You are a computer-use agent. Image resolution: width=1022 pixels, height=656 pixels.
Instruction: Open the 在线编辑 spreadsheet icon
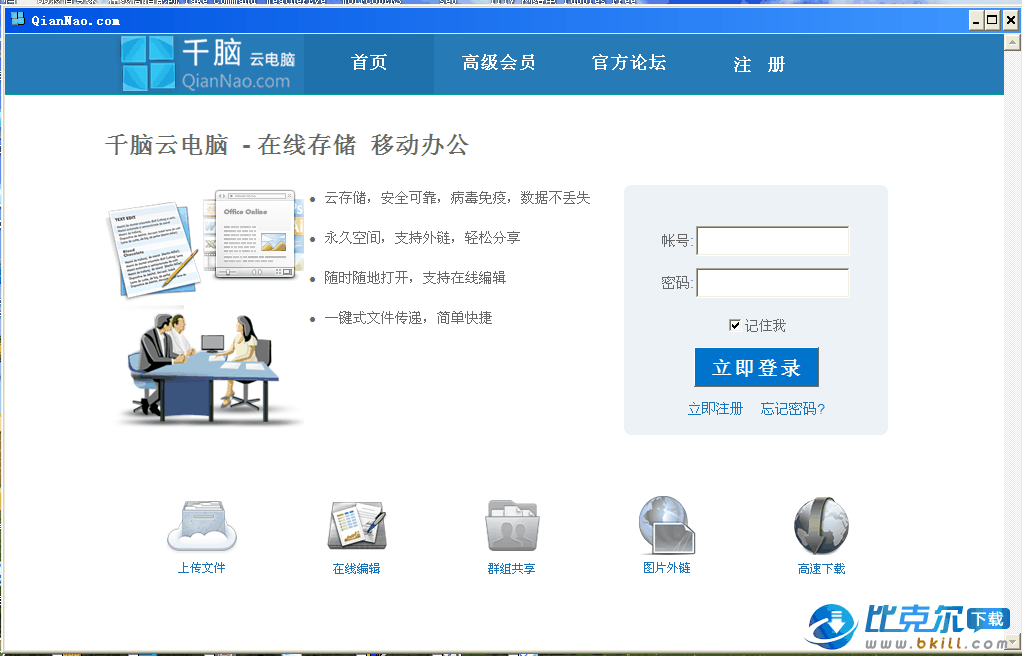click(x=357, y=527)
